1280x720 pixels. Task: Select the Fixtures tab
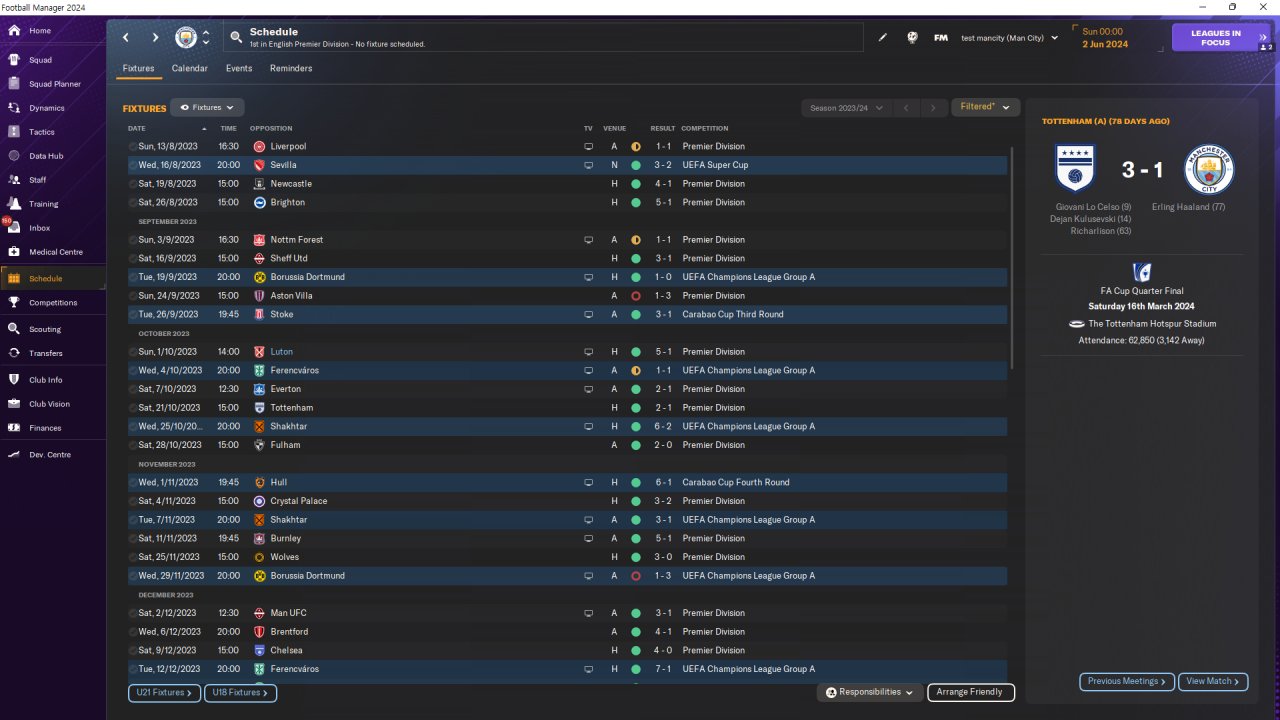138,69
